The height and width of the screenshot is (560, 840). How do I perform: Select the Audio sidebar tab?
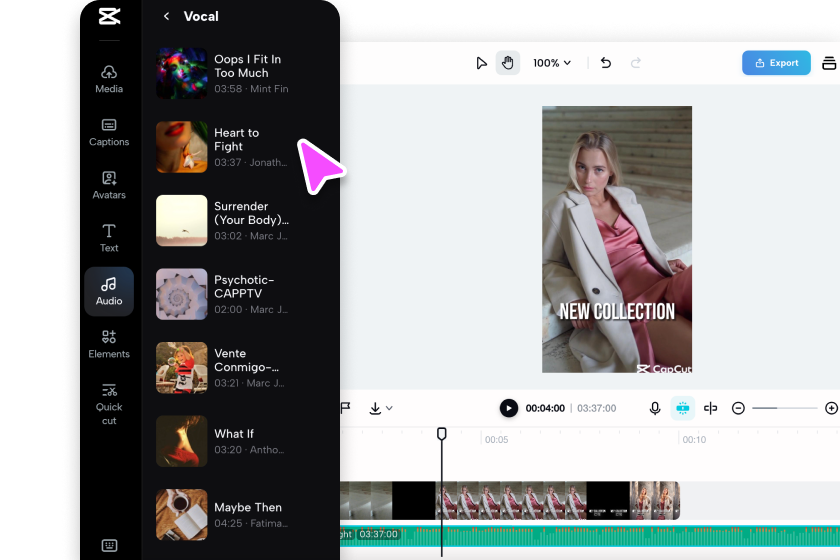click(109, 292)
